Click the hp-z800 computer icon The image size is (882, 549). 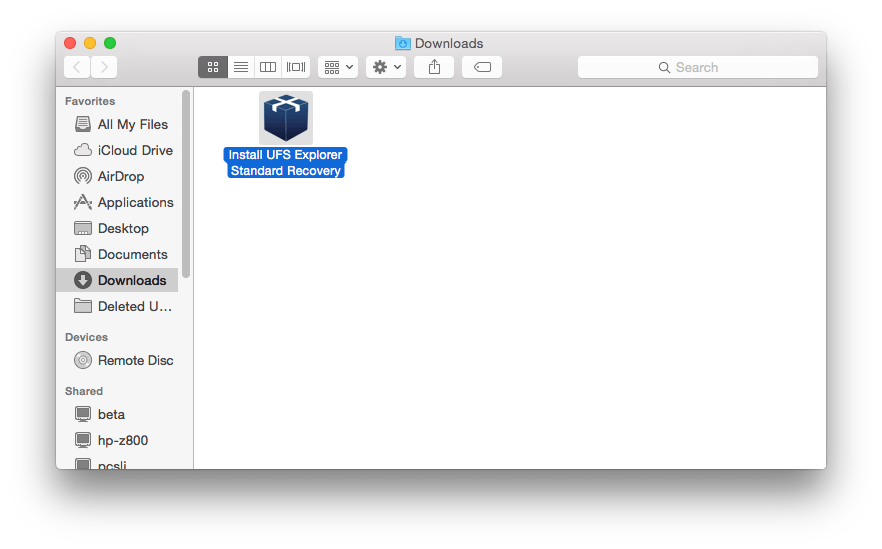point(83,440)
